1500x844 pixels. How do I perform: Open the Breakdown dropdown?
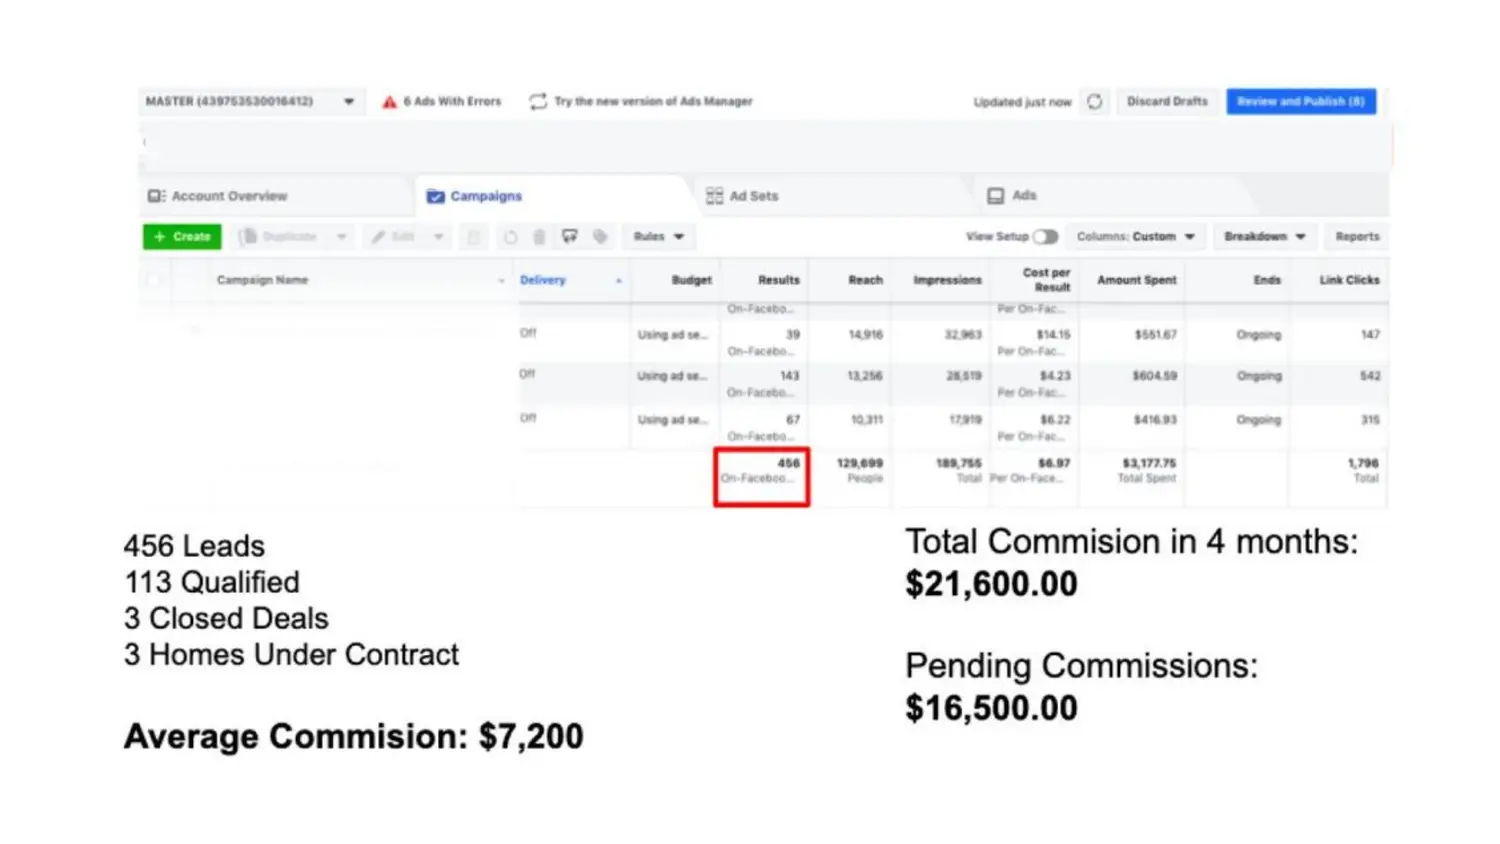coord(1264,237)
